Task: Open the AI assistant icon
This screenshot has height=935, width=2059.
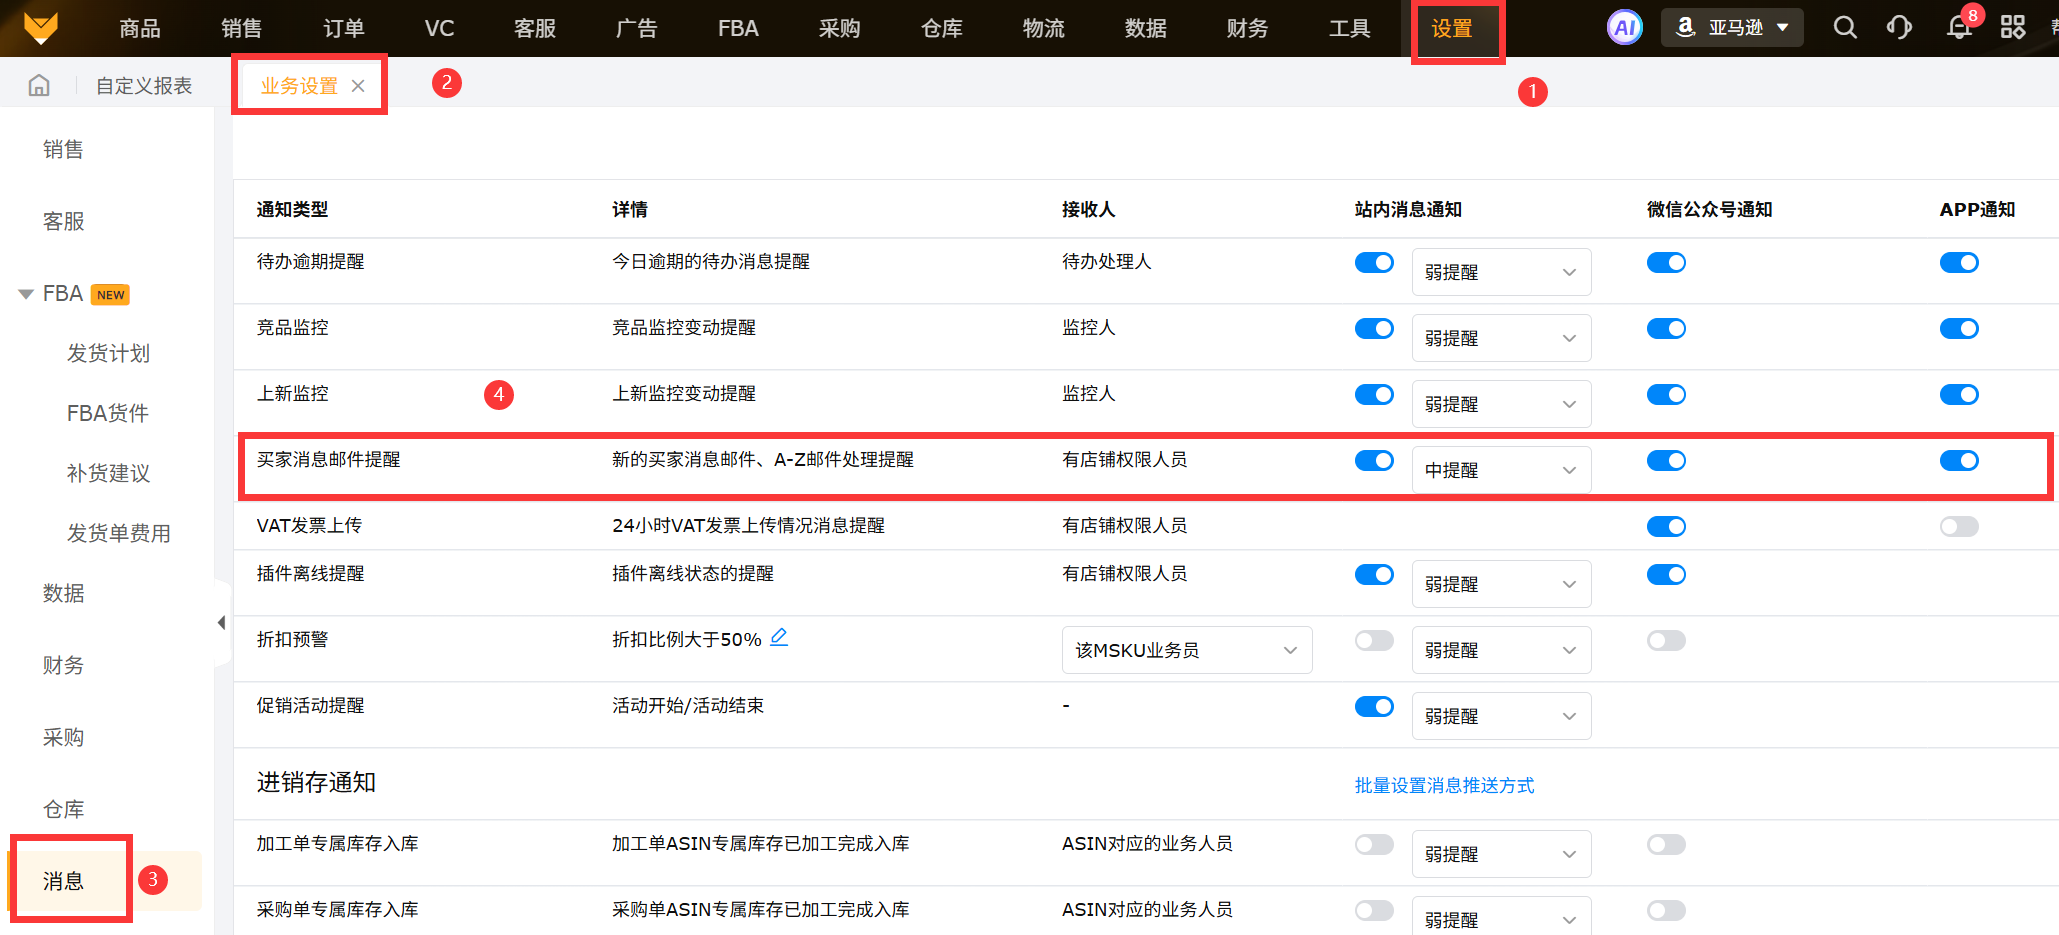Action: [1625, 28]
